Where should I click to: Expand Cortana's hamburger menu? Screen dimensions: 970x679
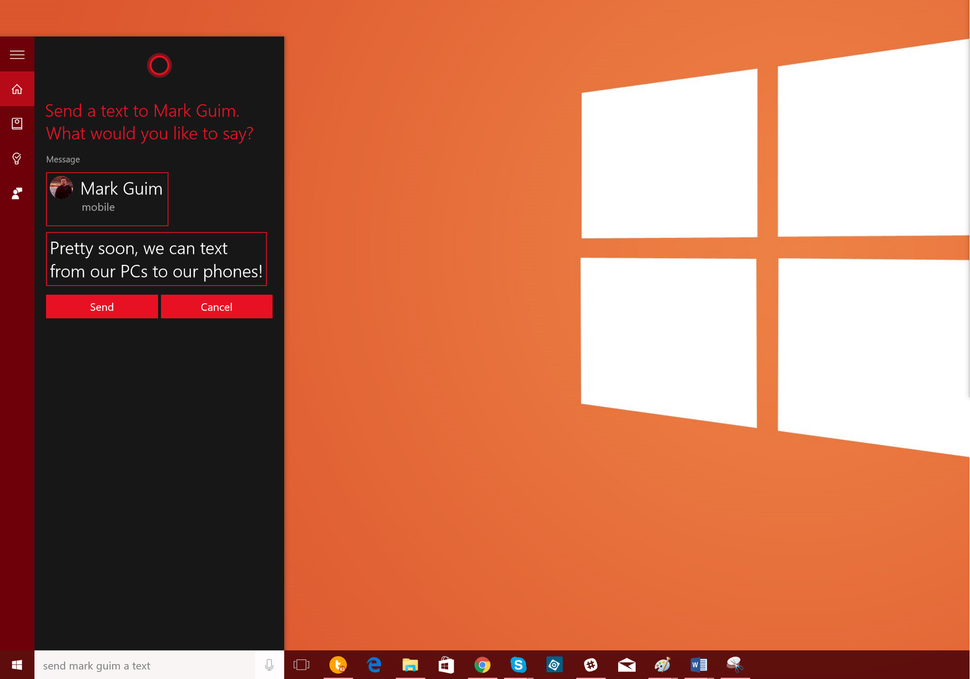click(17, 55)
